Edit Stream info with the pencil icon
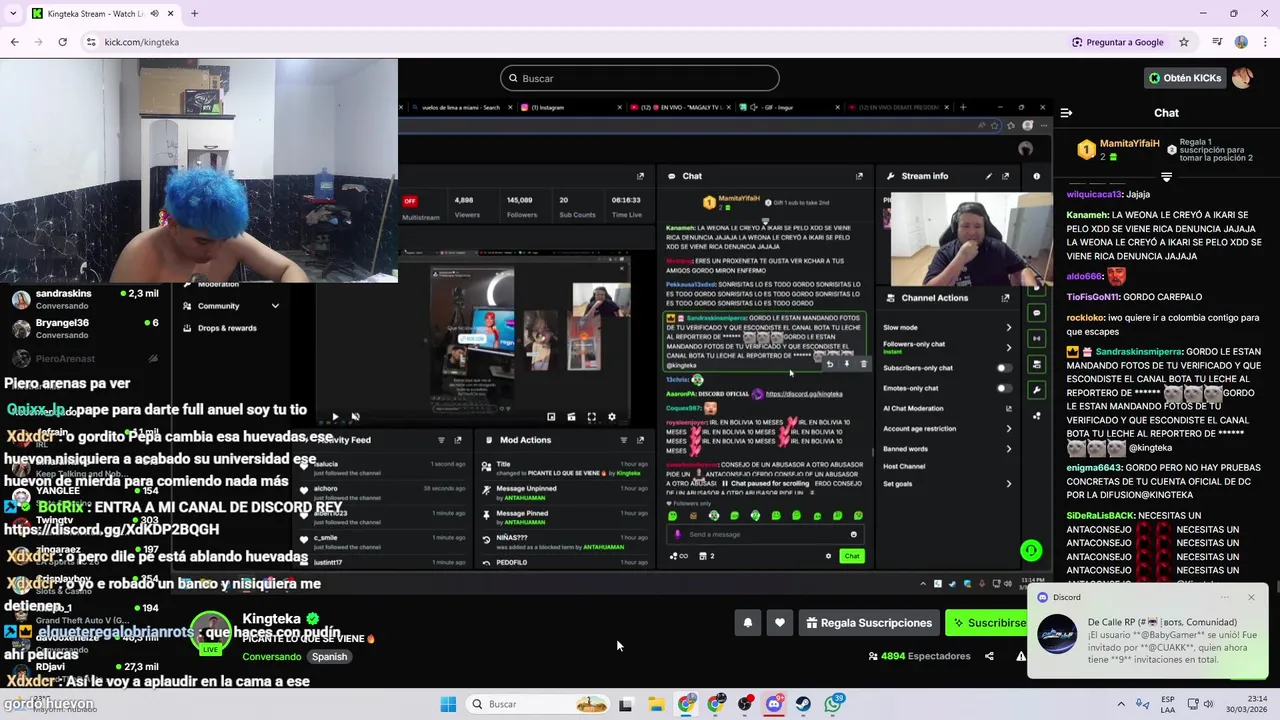 tap(989, 176)
